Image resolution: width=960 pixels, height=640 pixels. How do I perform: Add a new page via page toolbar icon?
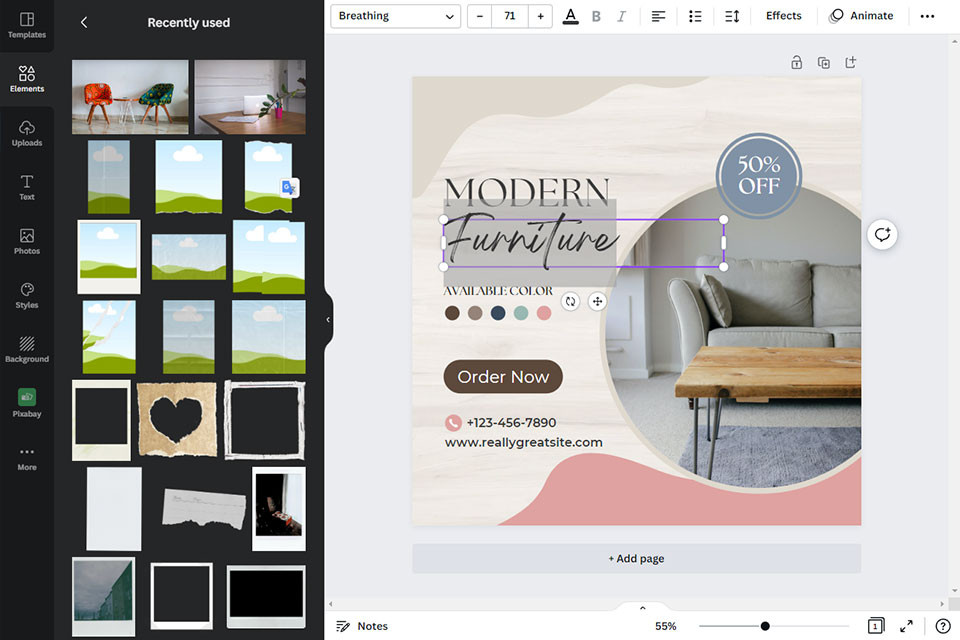pyautogui.click(x=850, y=62)
